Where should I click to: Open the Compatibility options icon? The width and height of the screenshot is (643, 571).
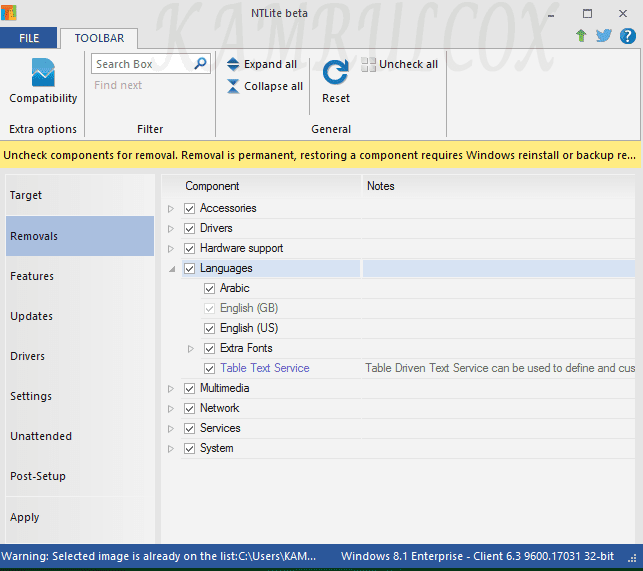[43, 72]
